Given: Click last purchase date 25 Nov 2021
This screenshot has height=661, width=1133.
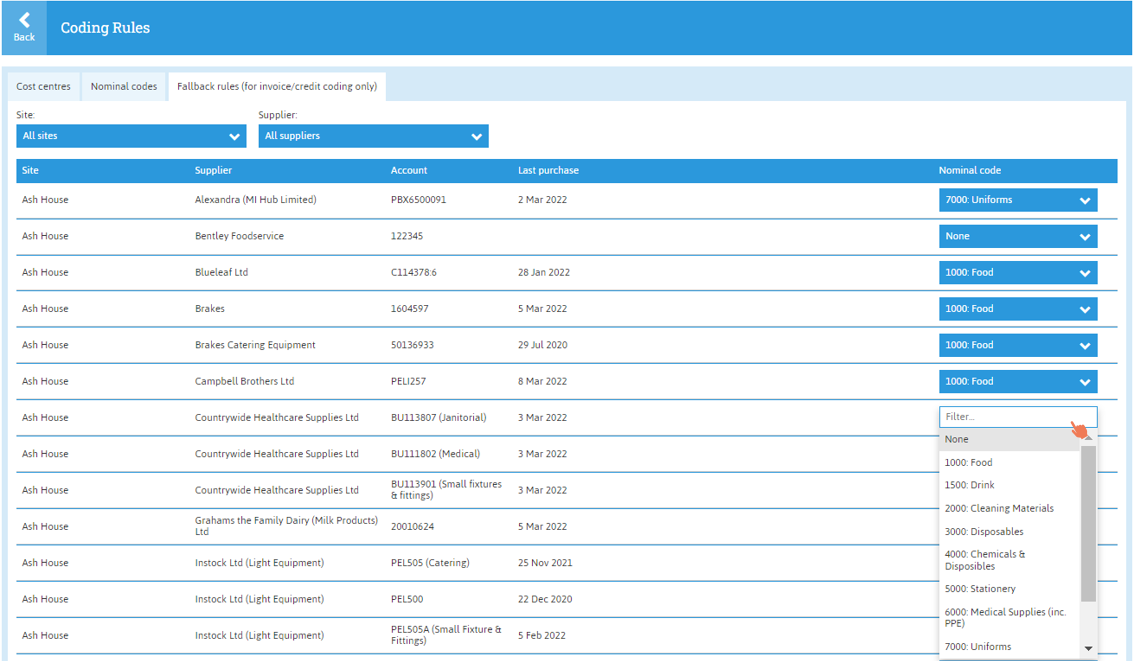Looking at the screenshot, I should [x=545, y=563].
